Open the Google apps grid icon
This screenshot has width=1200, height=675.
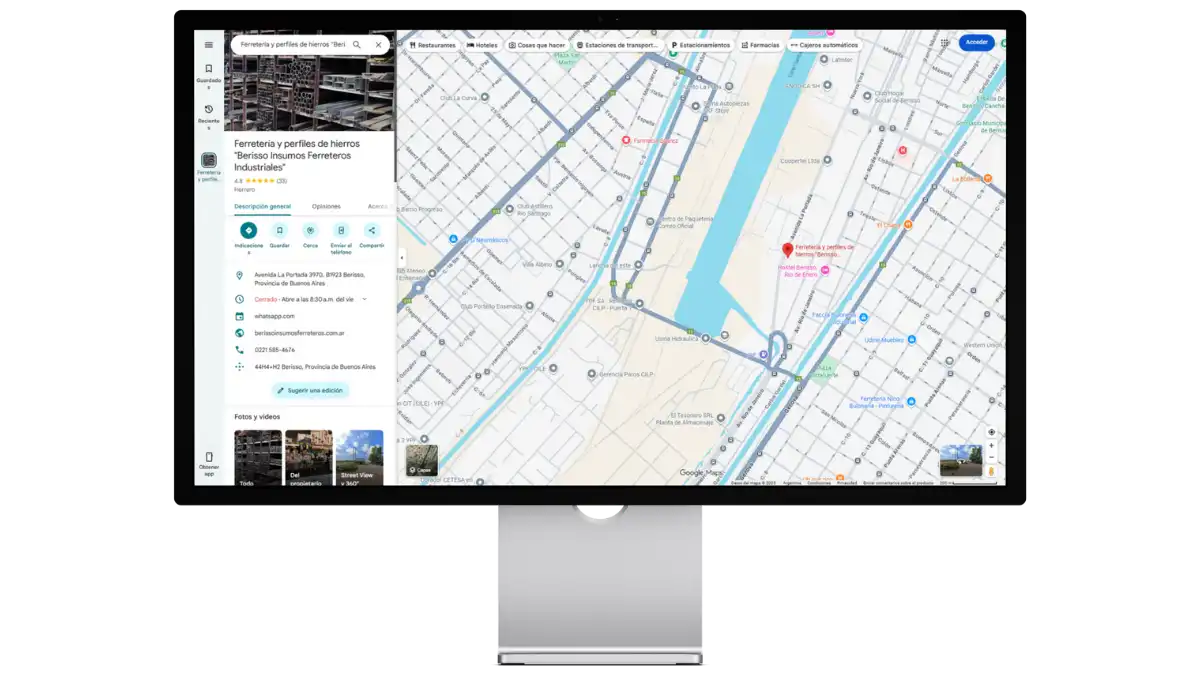click(944, 43)
